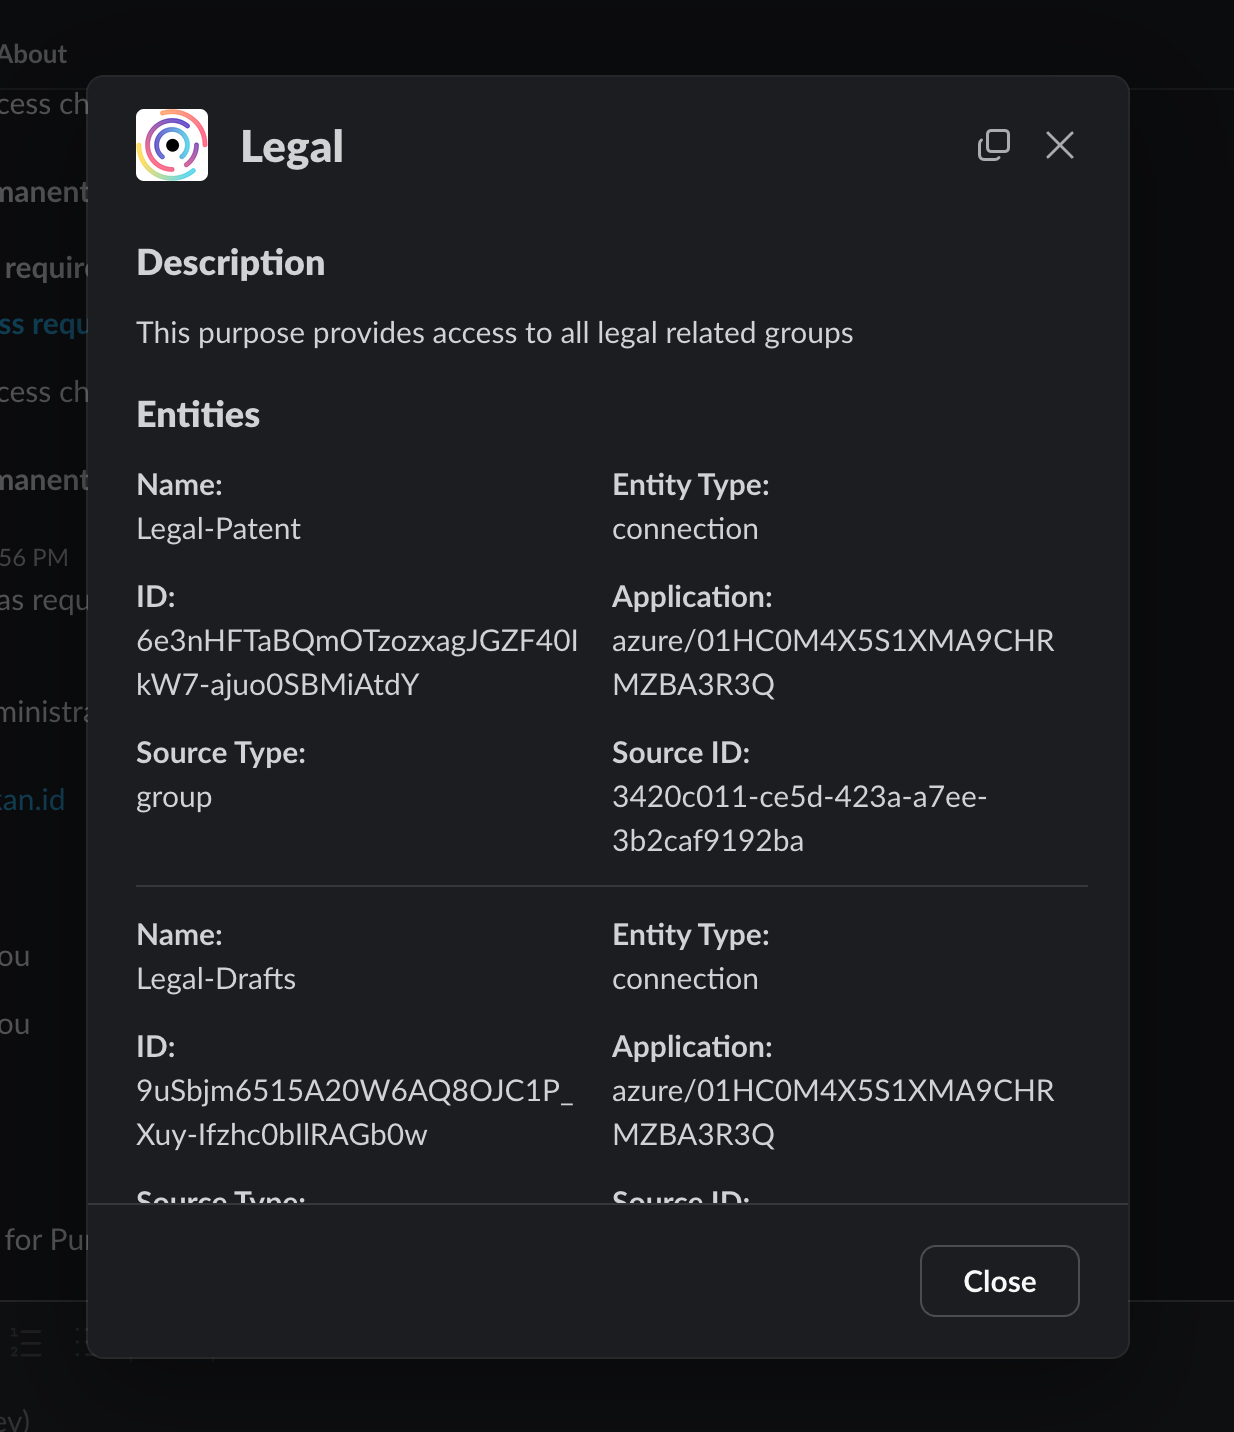Viewport: 1234px width, 1432px height.
Task: Open the modal in a new window
Action: click(x=993, y=145)
